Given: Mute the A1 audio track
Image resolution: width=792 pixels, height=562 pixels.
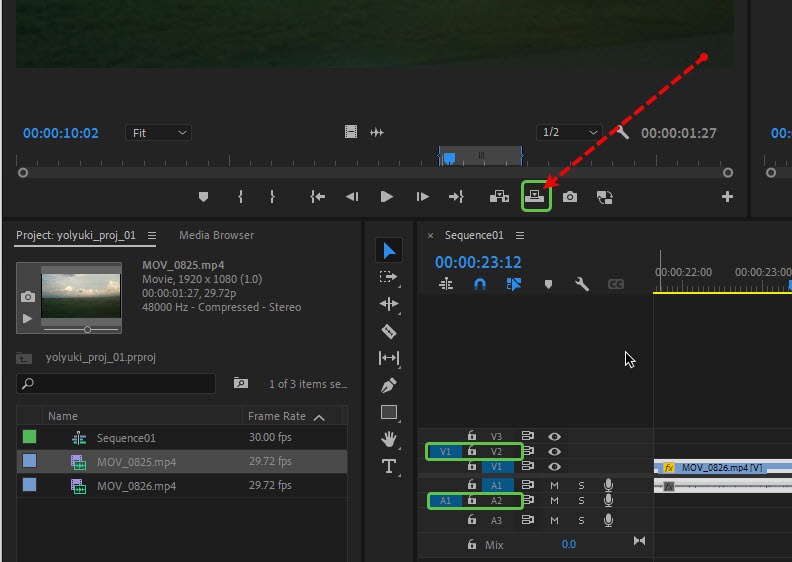Looking at the screenshot, I should click(554, 485).
